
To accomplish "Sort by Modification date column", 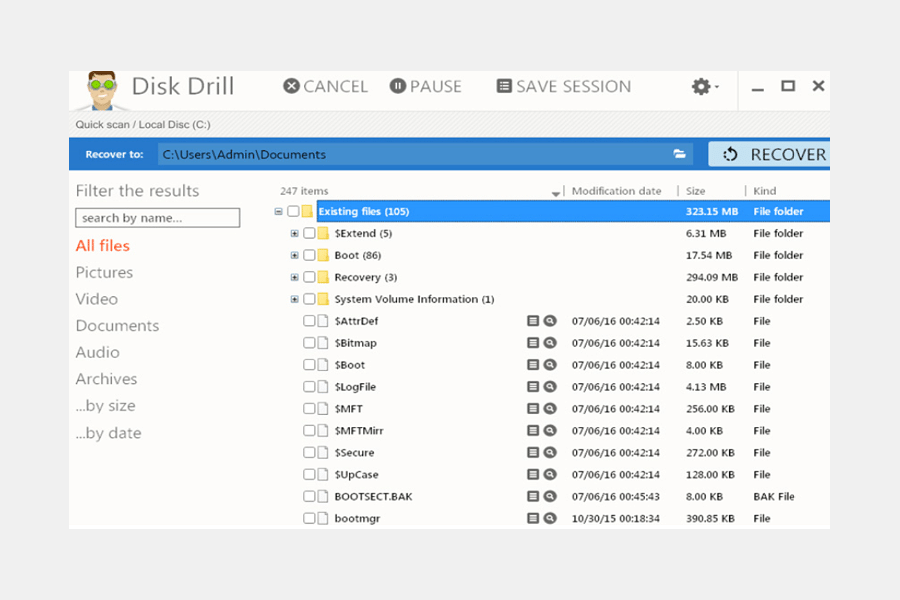I will 616,191.
